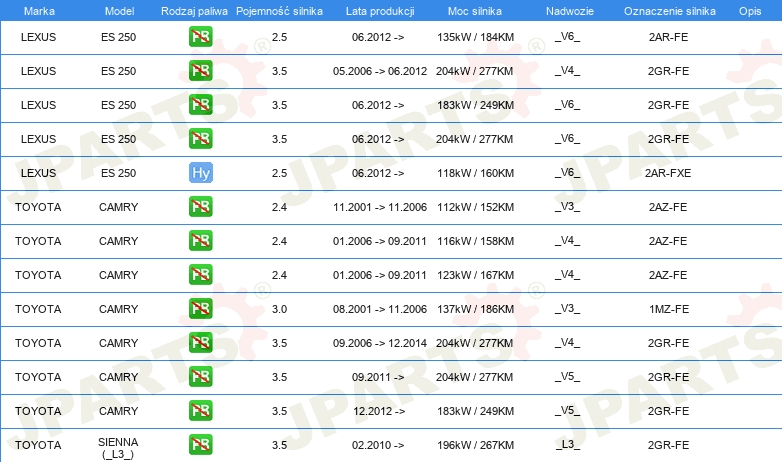Click the 196kW / 267KM power cell
Screen dimensions: 782x462
point(475,445)
